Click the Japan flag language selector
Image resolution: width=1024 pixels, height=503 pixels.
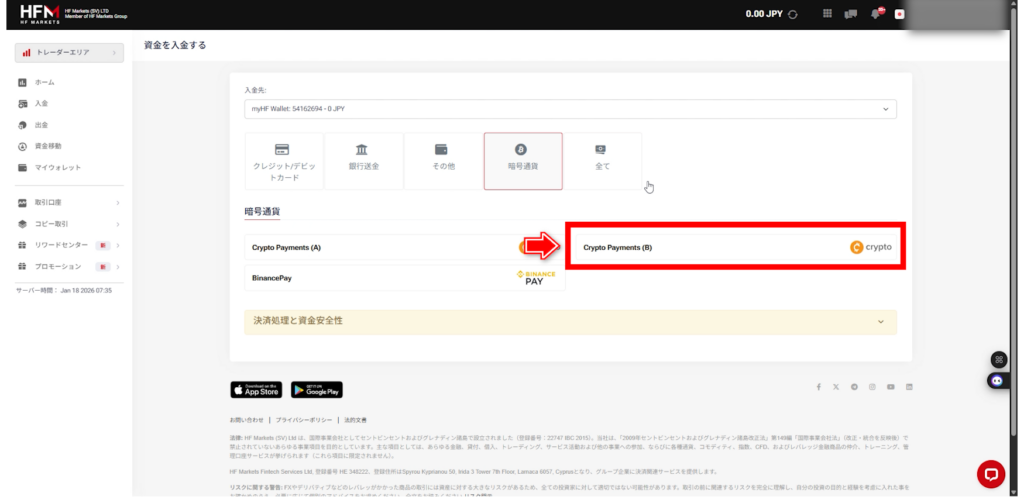click(900, 14)
